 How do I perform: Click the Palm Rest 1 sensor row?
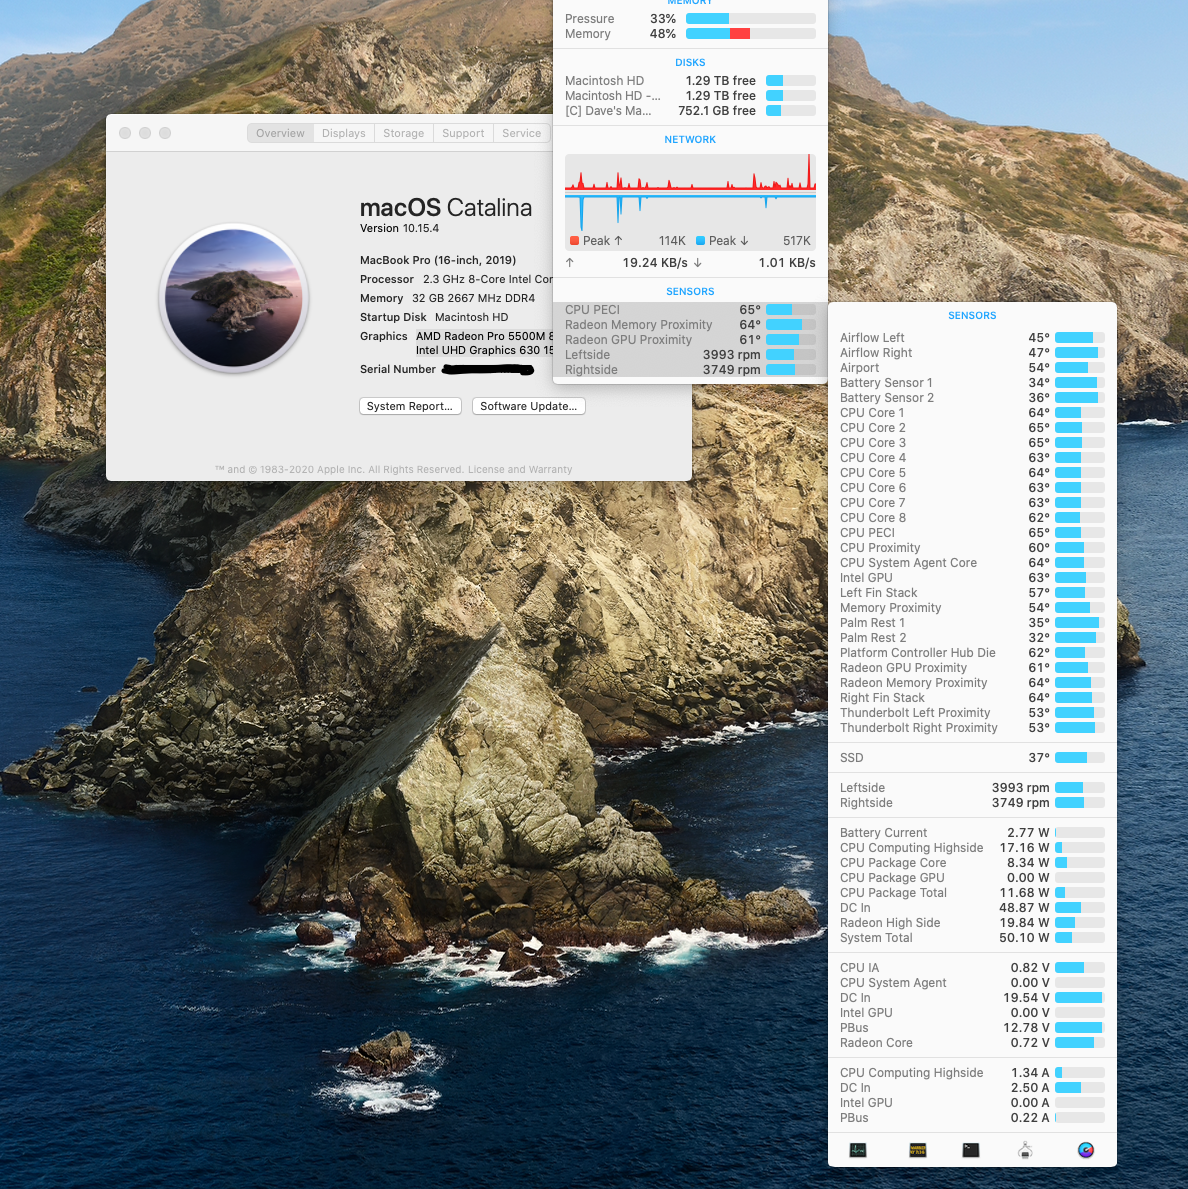tap(972, 623)
